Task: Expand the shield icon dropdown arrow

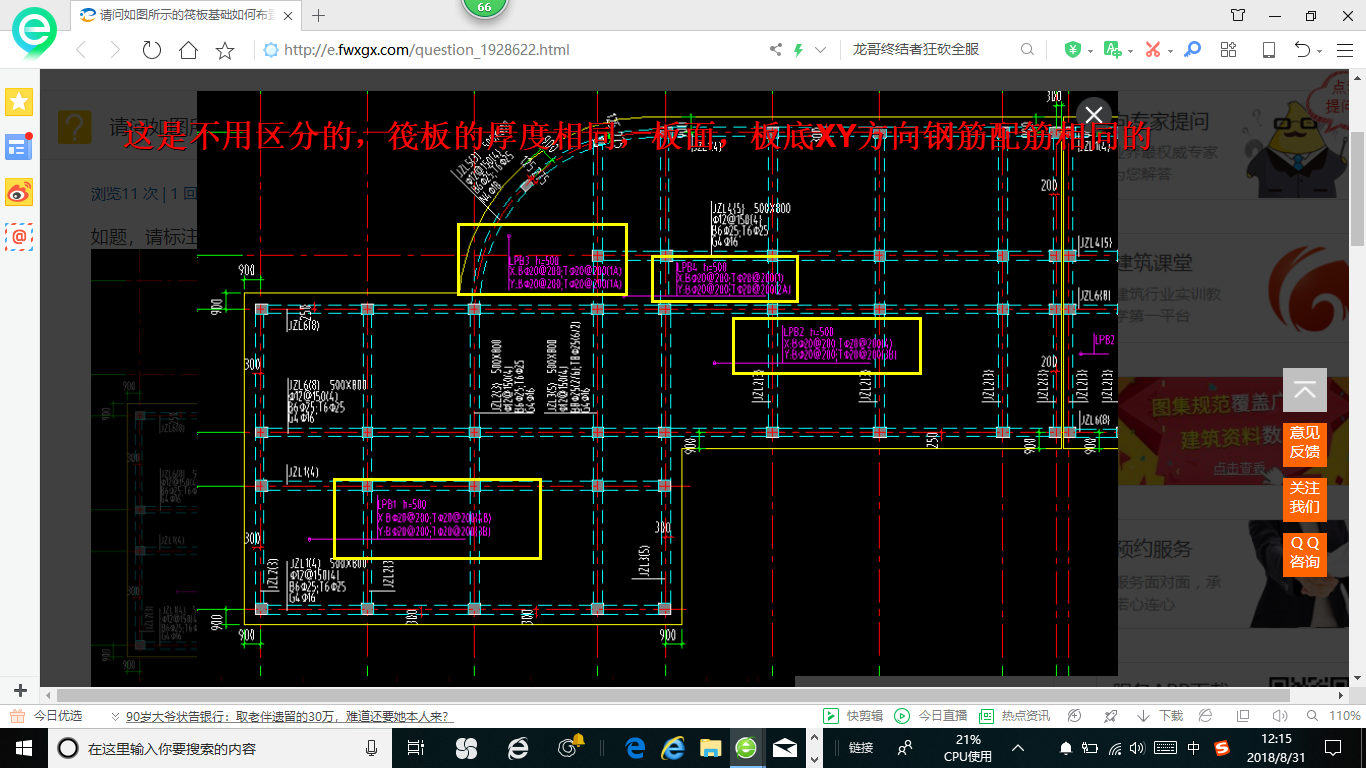Action: pos(1090,51)
